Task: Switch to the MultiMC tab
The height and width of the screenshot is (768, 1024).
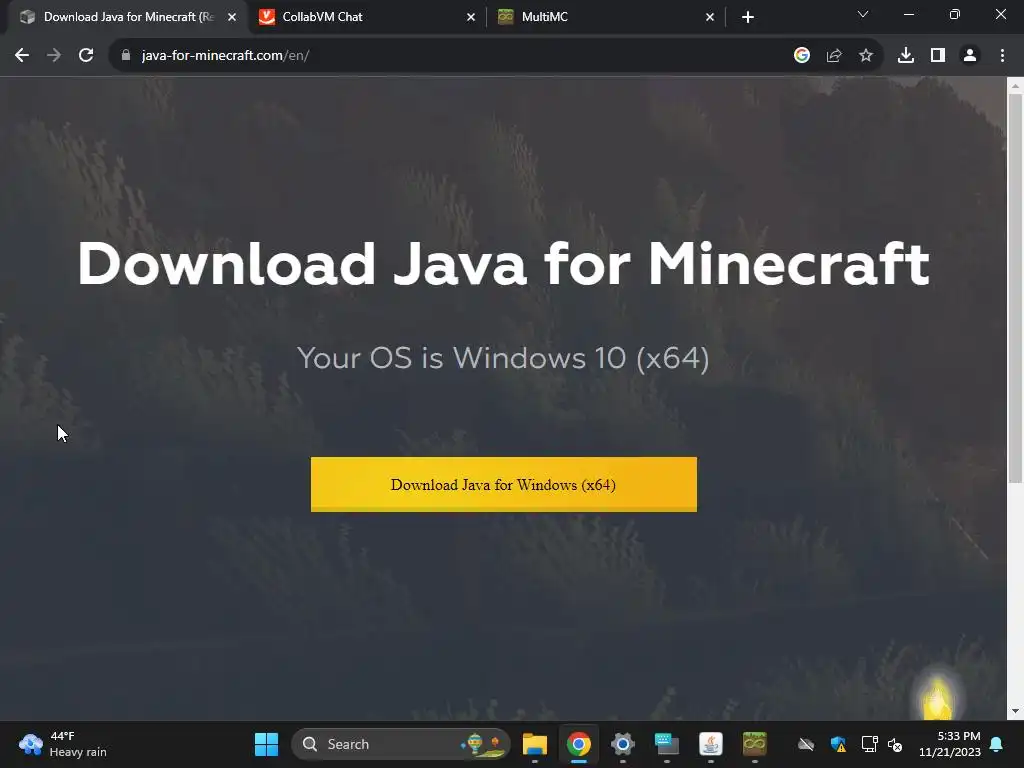Action: (x=606, y=17)
